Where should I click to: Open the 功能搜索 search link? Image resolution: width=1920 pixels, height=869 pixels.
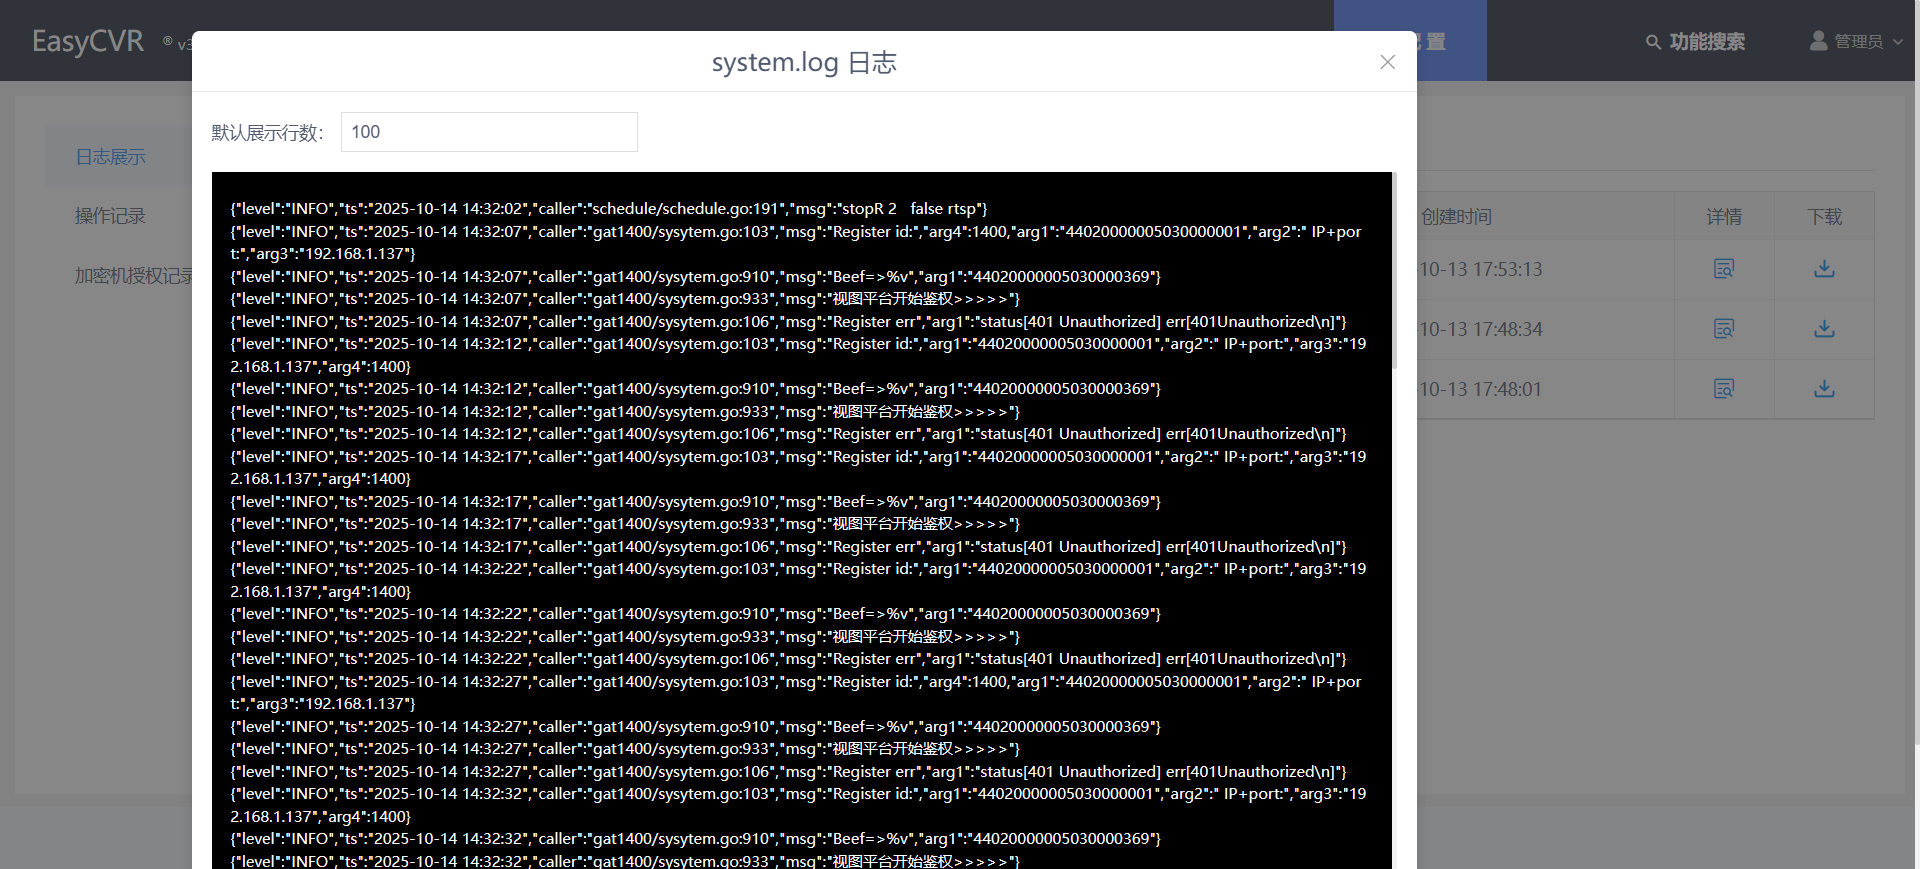click(x=1706, y=42)
